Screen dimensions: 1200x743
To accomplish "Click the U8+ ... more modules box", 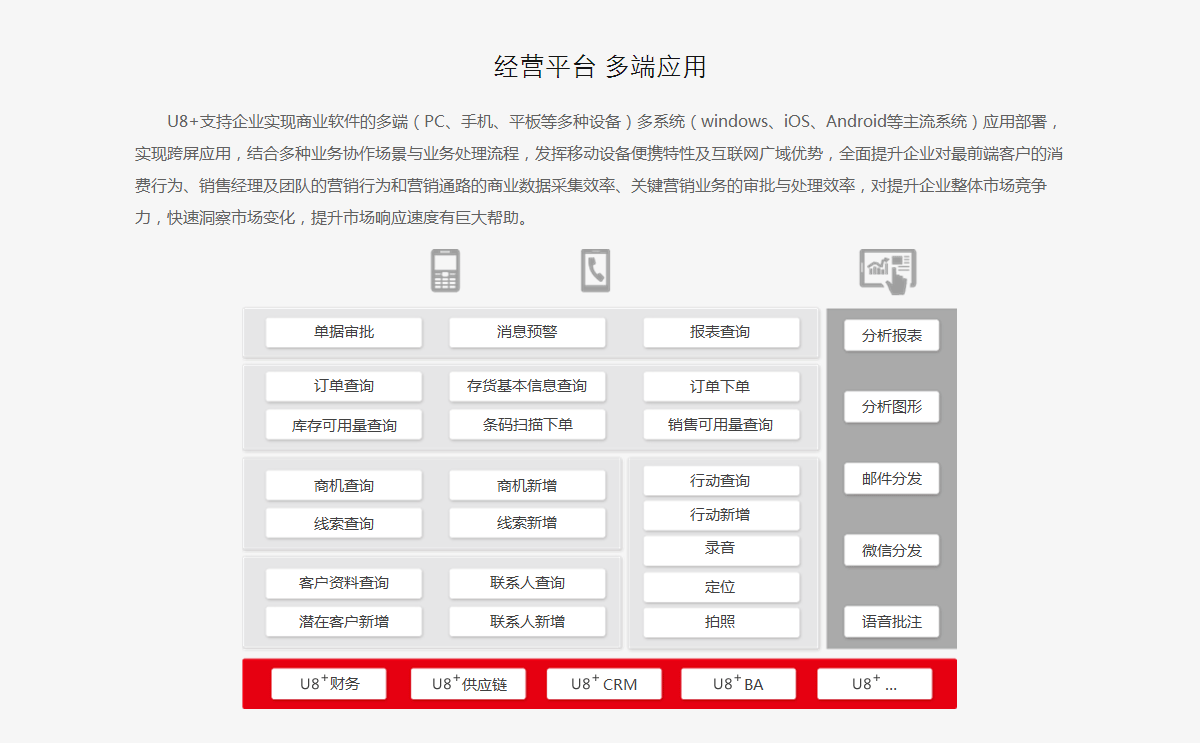I will (874, 684).
